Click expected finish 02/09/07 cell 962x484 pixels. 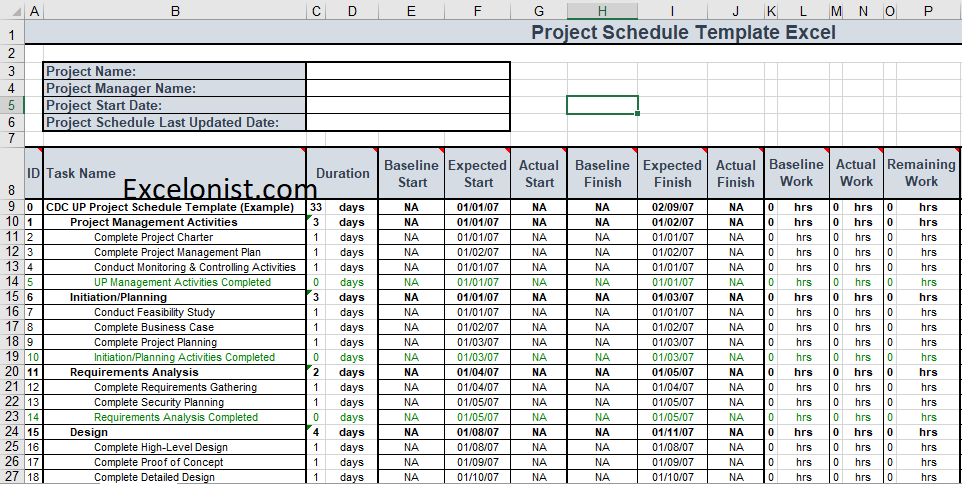click(672, 207)
